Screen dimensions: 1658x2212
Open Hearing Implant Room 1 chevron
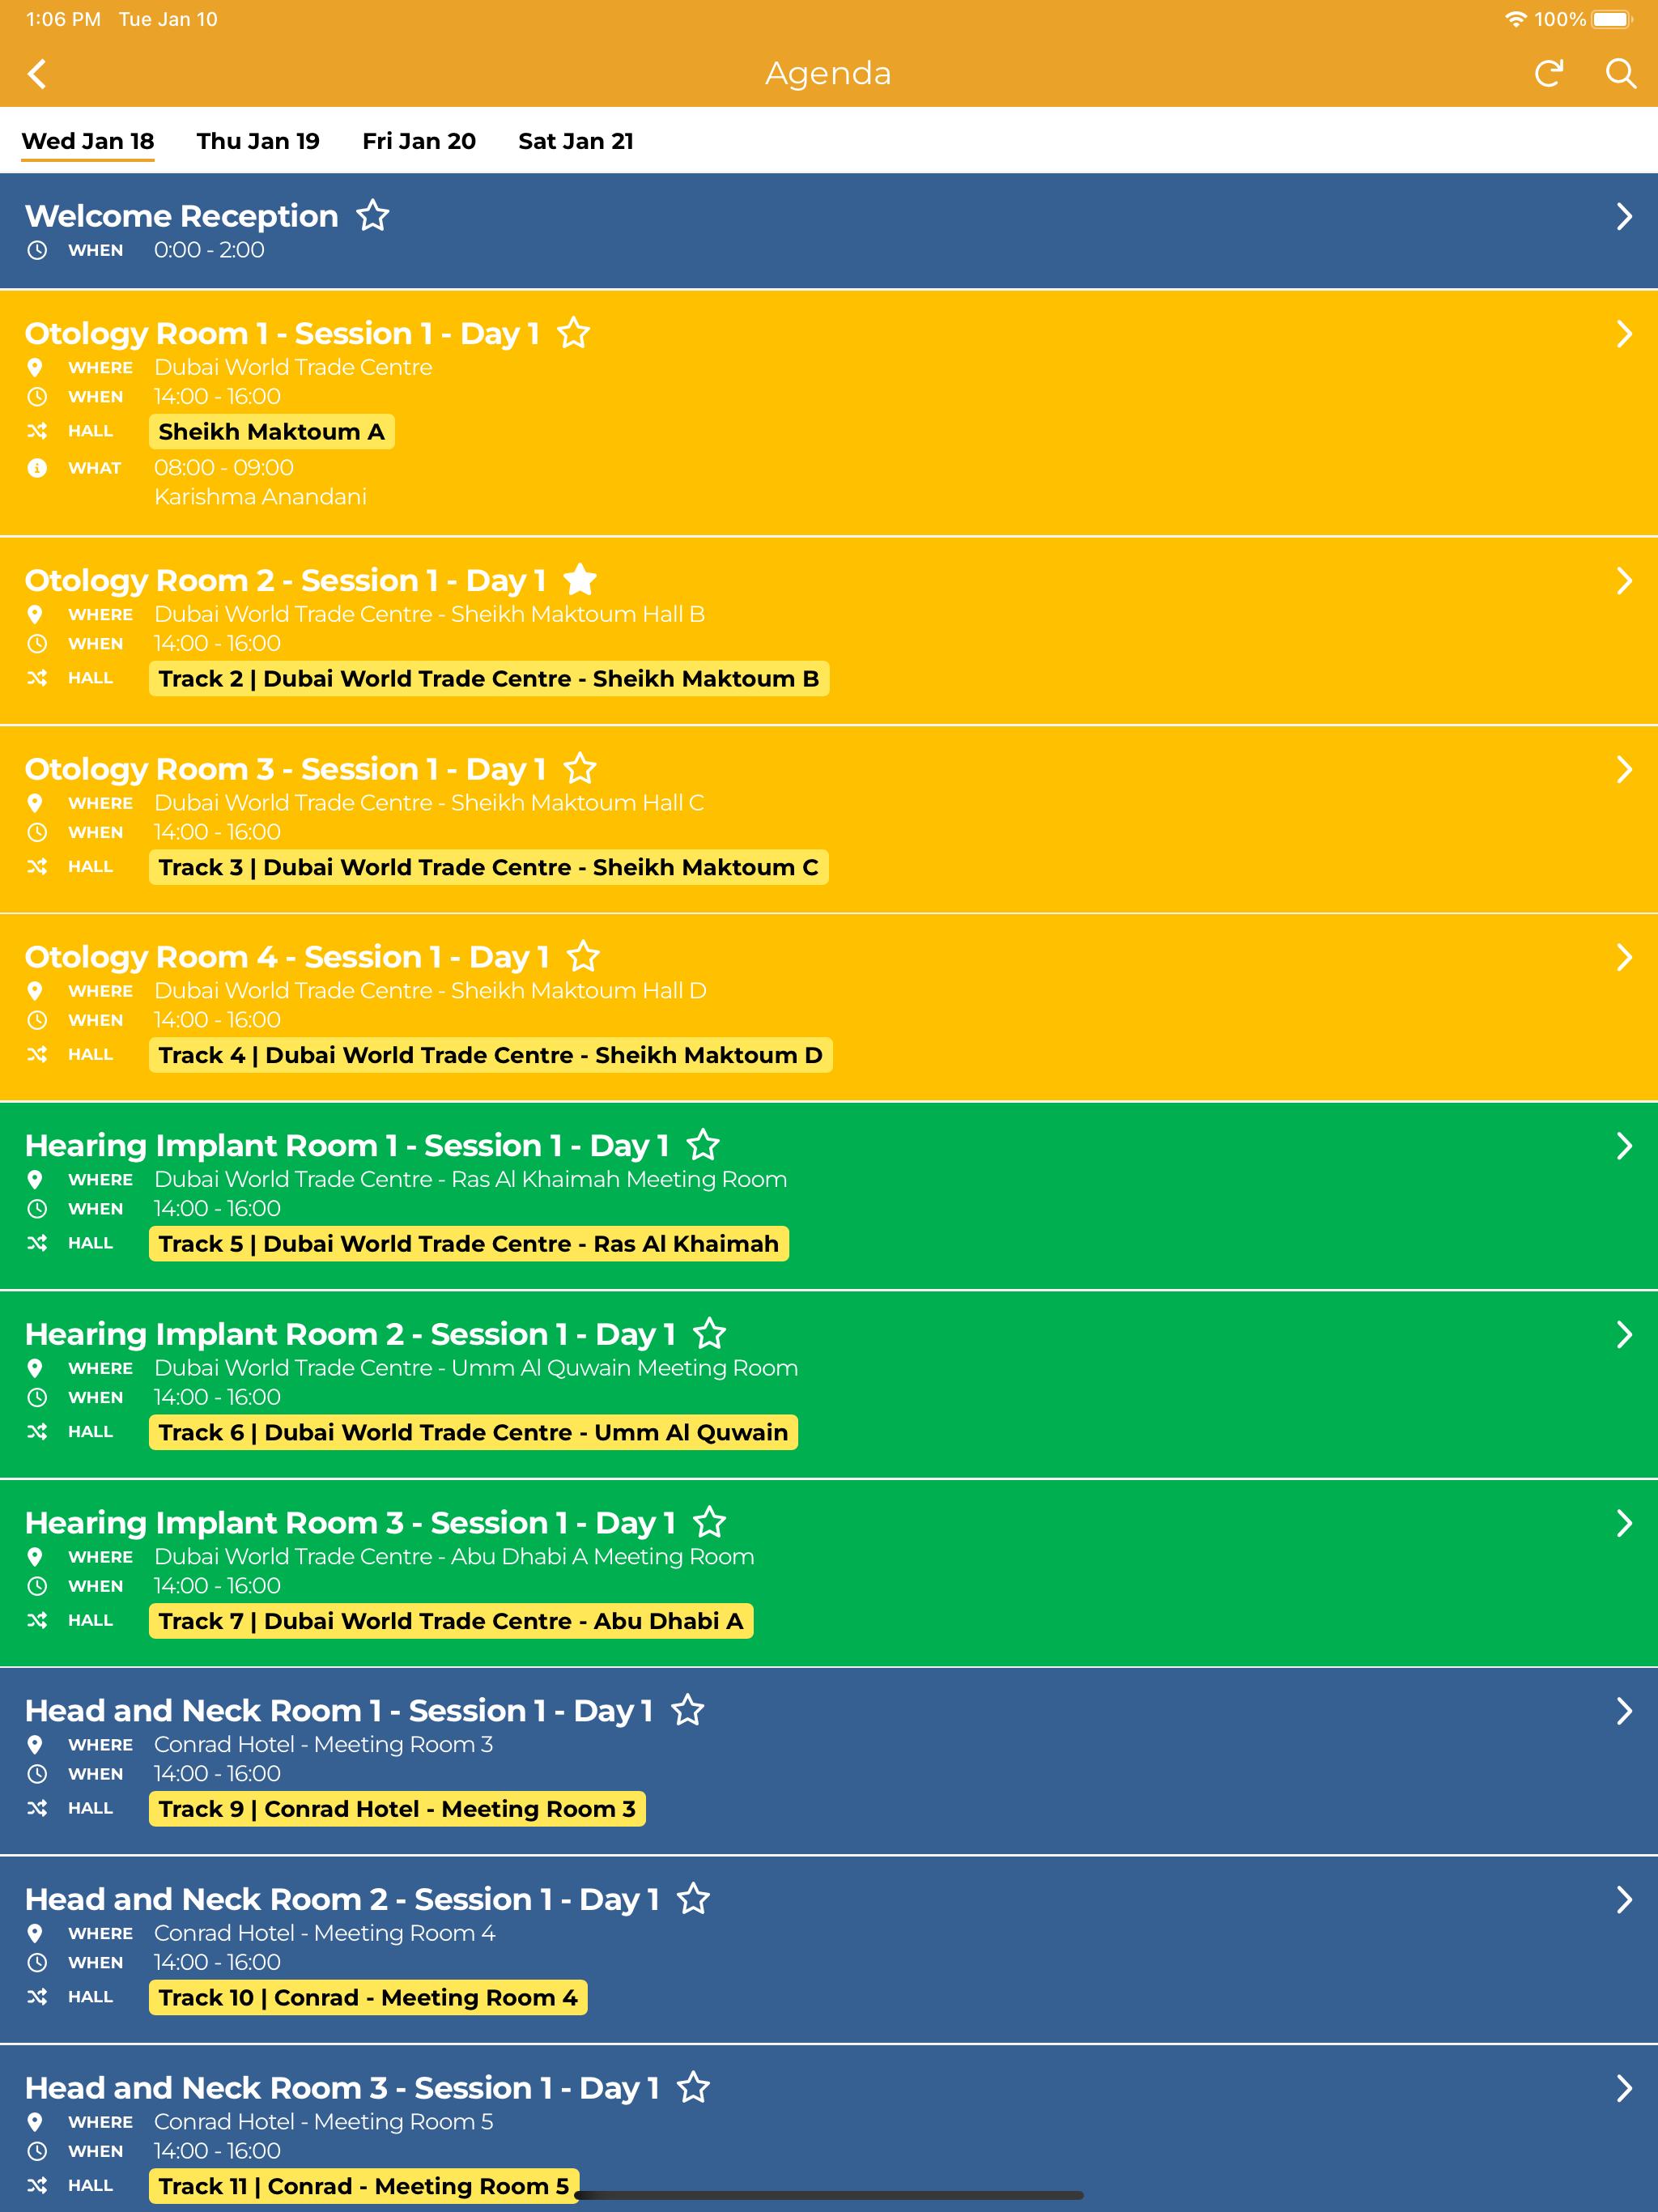point(1624,1145)
